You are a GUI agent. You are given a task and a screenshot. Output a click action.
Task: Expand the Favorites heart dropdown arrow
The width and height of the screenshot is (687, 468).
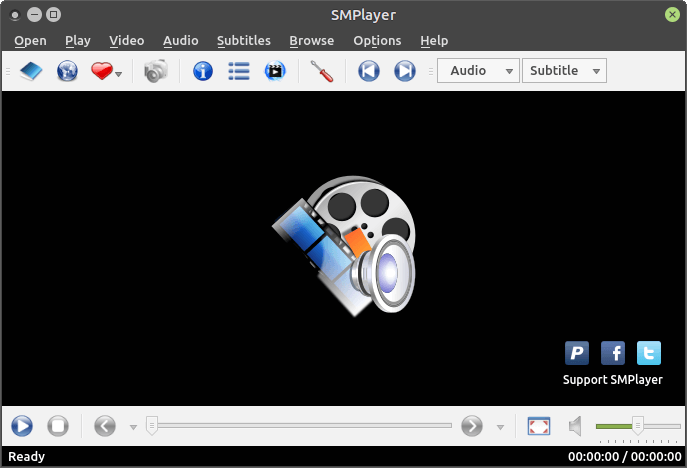tap(119, 74)
